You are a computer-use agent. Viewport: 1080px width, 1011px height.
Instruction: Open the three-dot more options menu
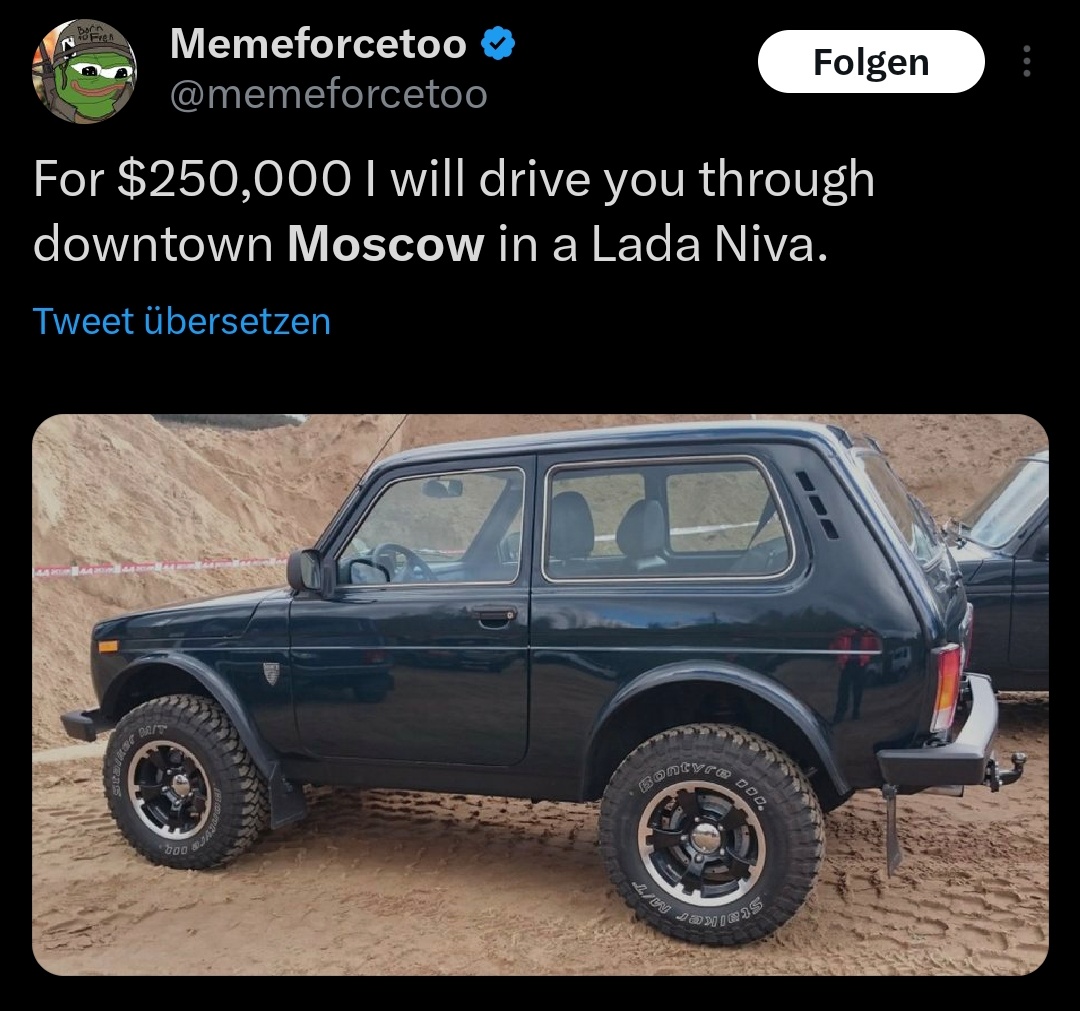point(1026,61)
